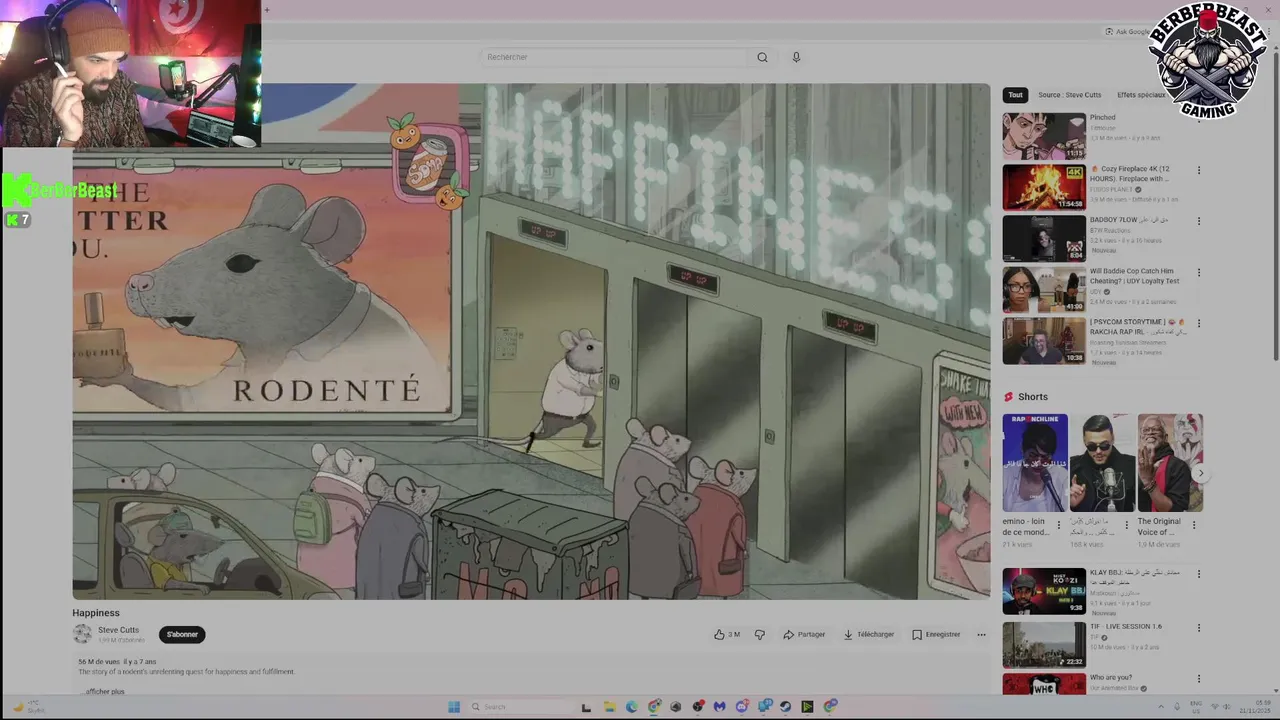The image size is (1280, 720).
Task: Click the Partager share button
Action: pos(805,634)
